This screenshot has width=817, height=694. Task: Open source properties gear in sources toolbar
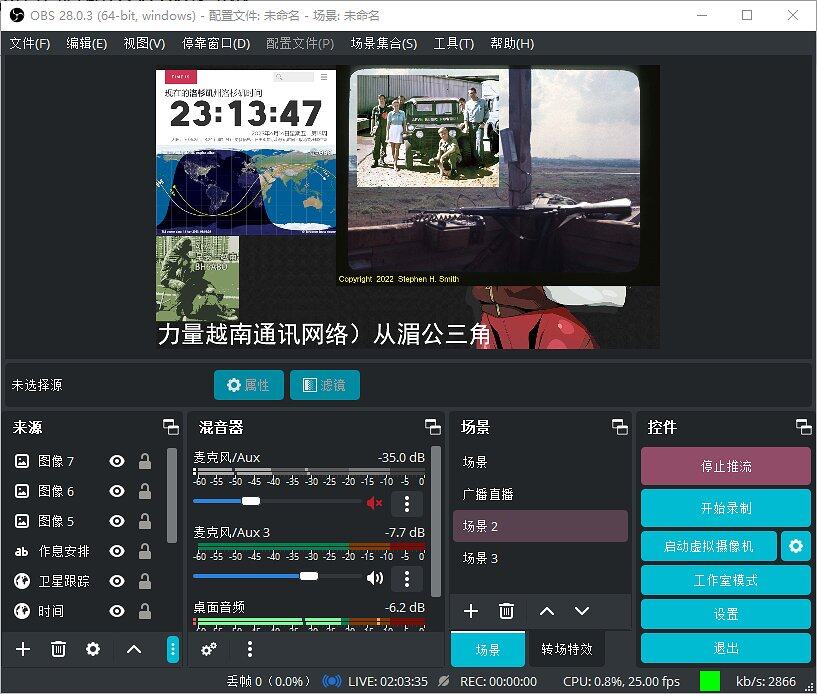tap(93, 649)
